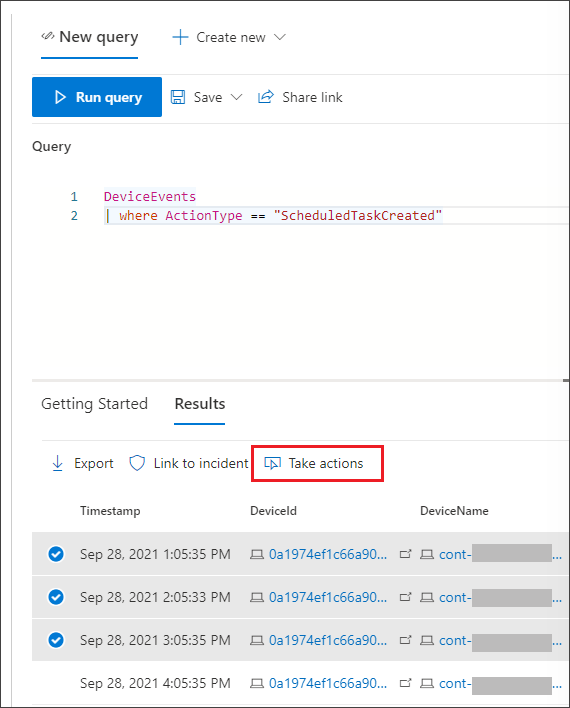
Task: Open DeviceName cont- link in 2:05:33 PM row
Action: click(x=455, y=597)
